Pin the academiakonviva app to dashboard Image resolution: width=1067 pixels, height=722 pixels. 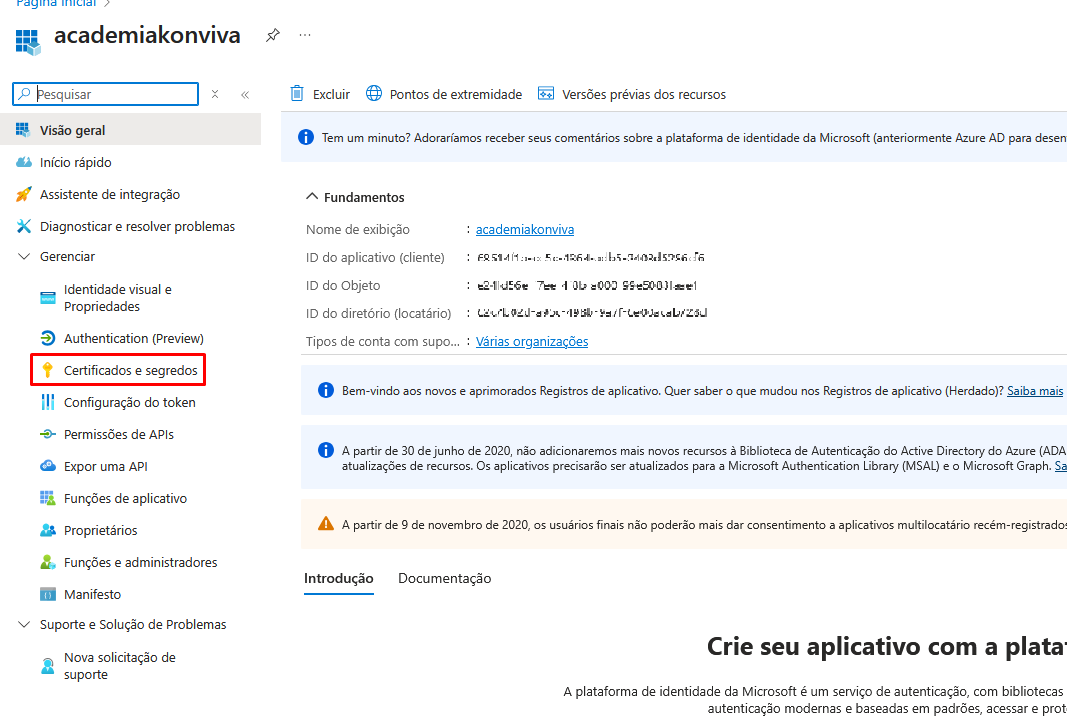pos(273,35)
